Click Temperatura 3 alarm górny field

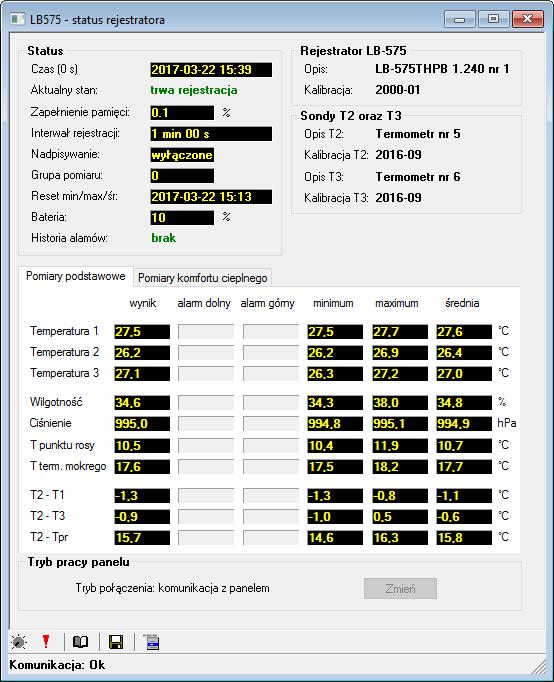[270, 374]
